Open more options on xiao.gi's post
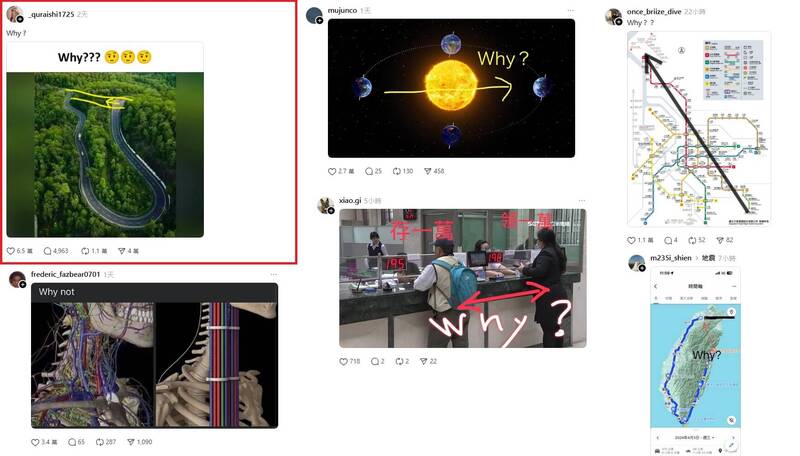This screenshot has width=800, height=456. coord(582,201)
